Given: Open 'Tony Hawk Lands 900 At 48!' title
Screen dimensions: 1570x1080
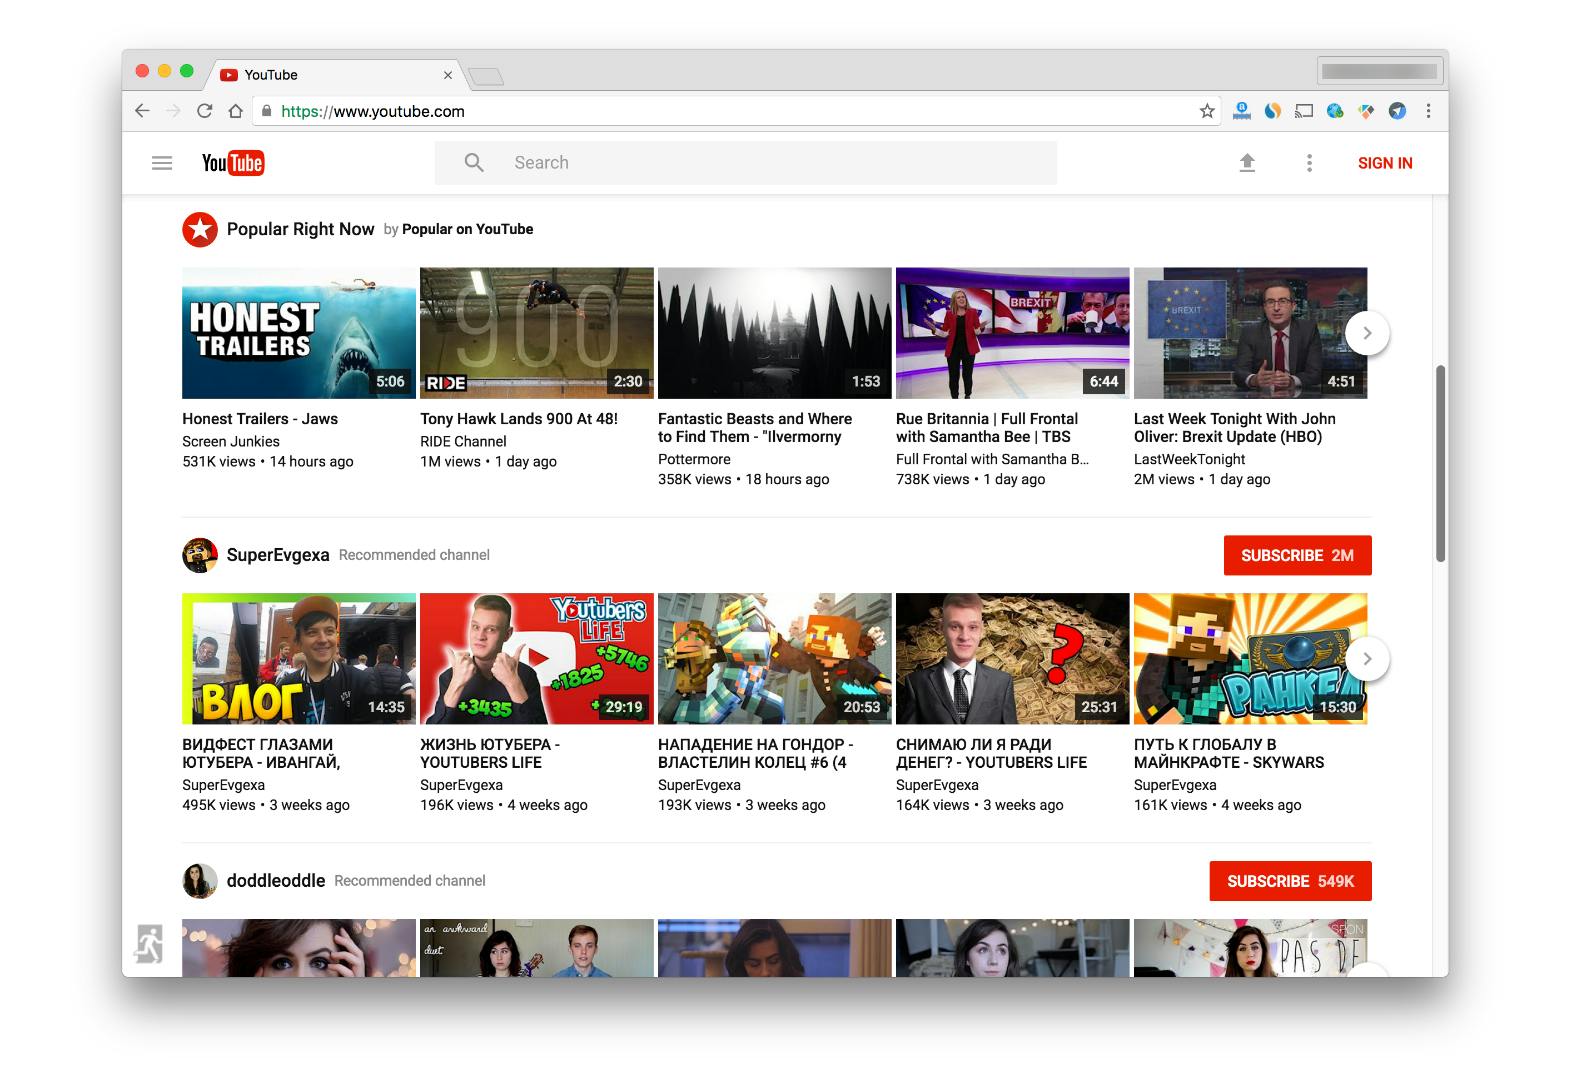Looking at the screenshot, I should coord(519,419).
